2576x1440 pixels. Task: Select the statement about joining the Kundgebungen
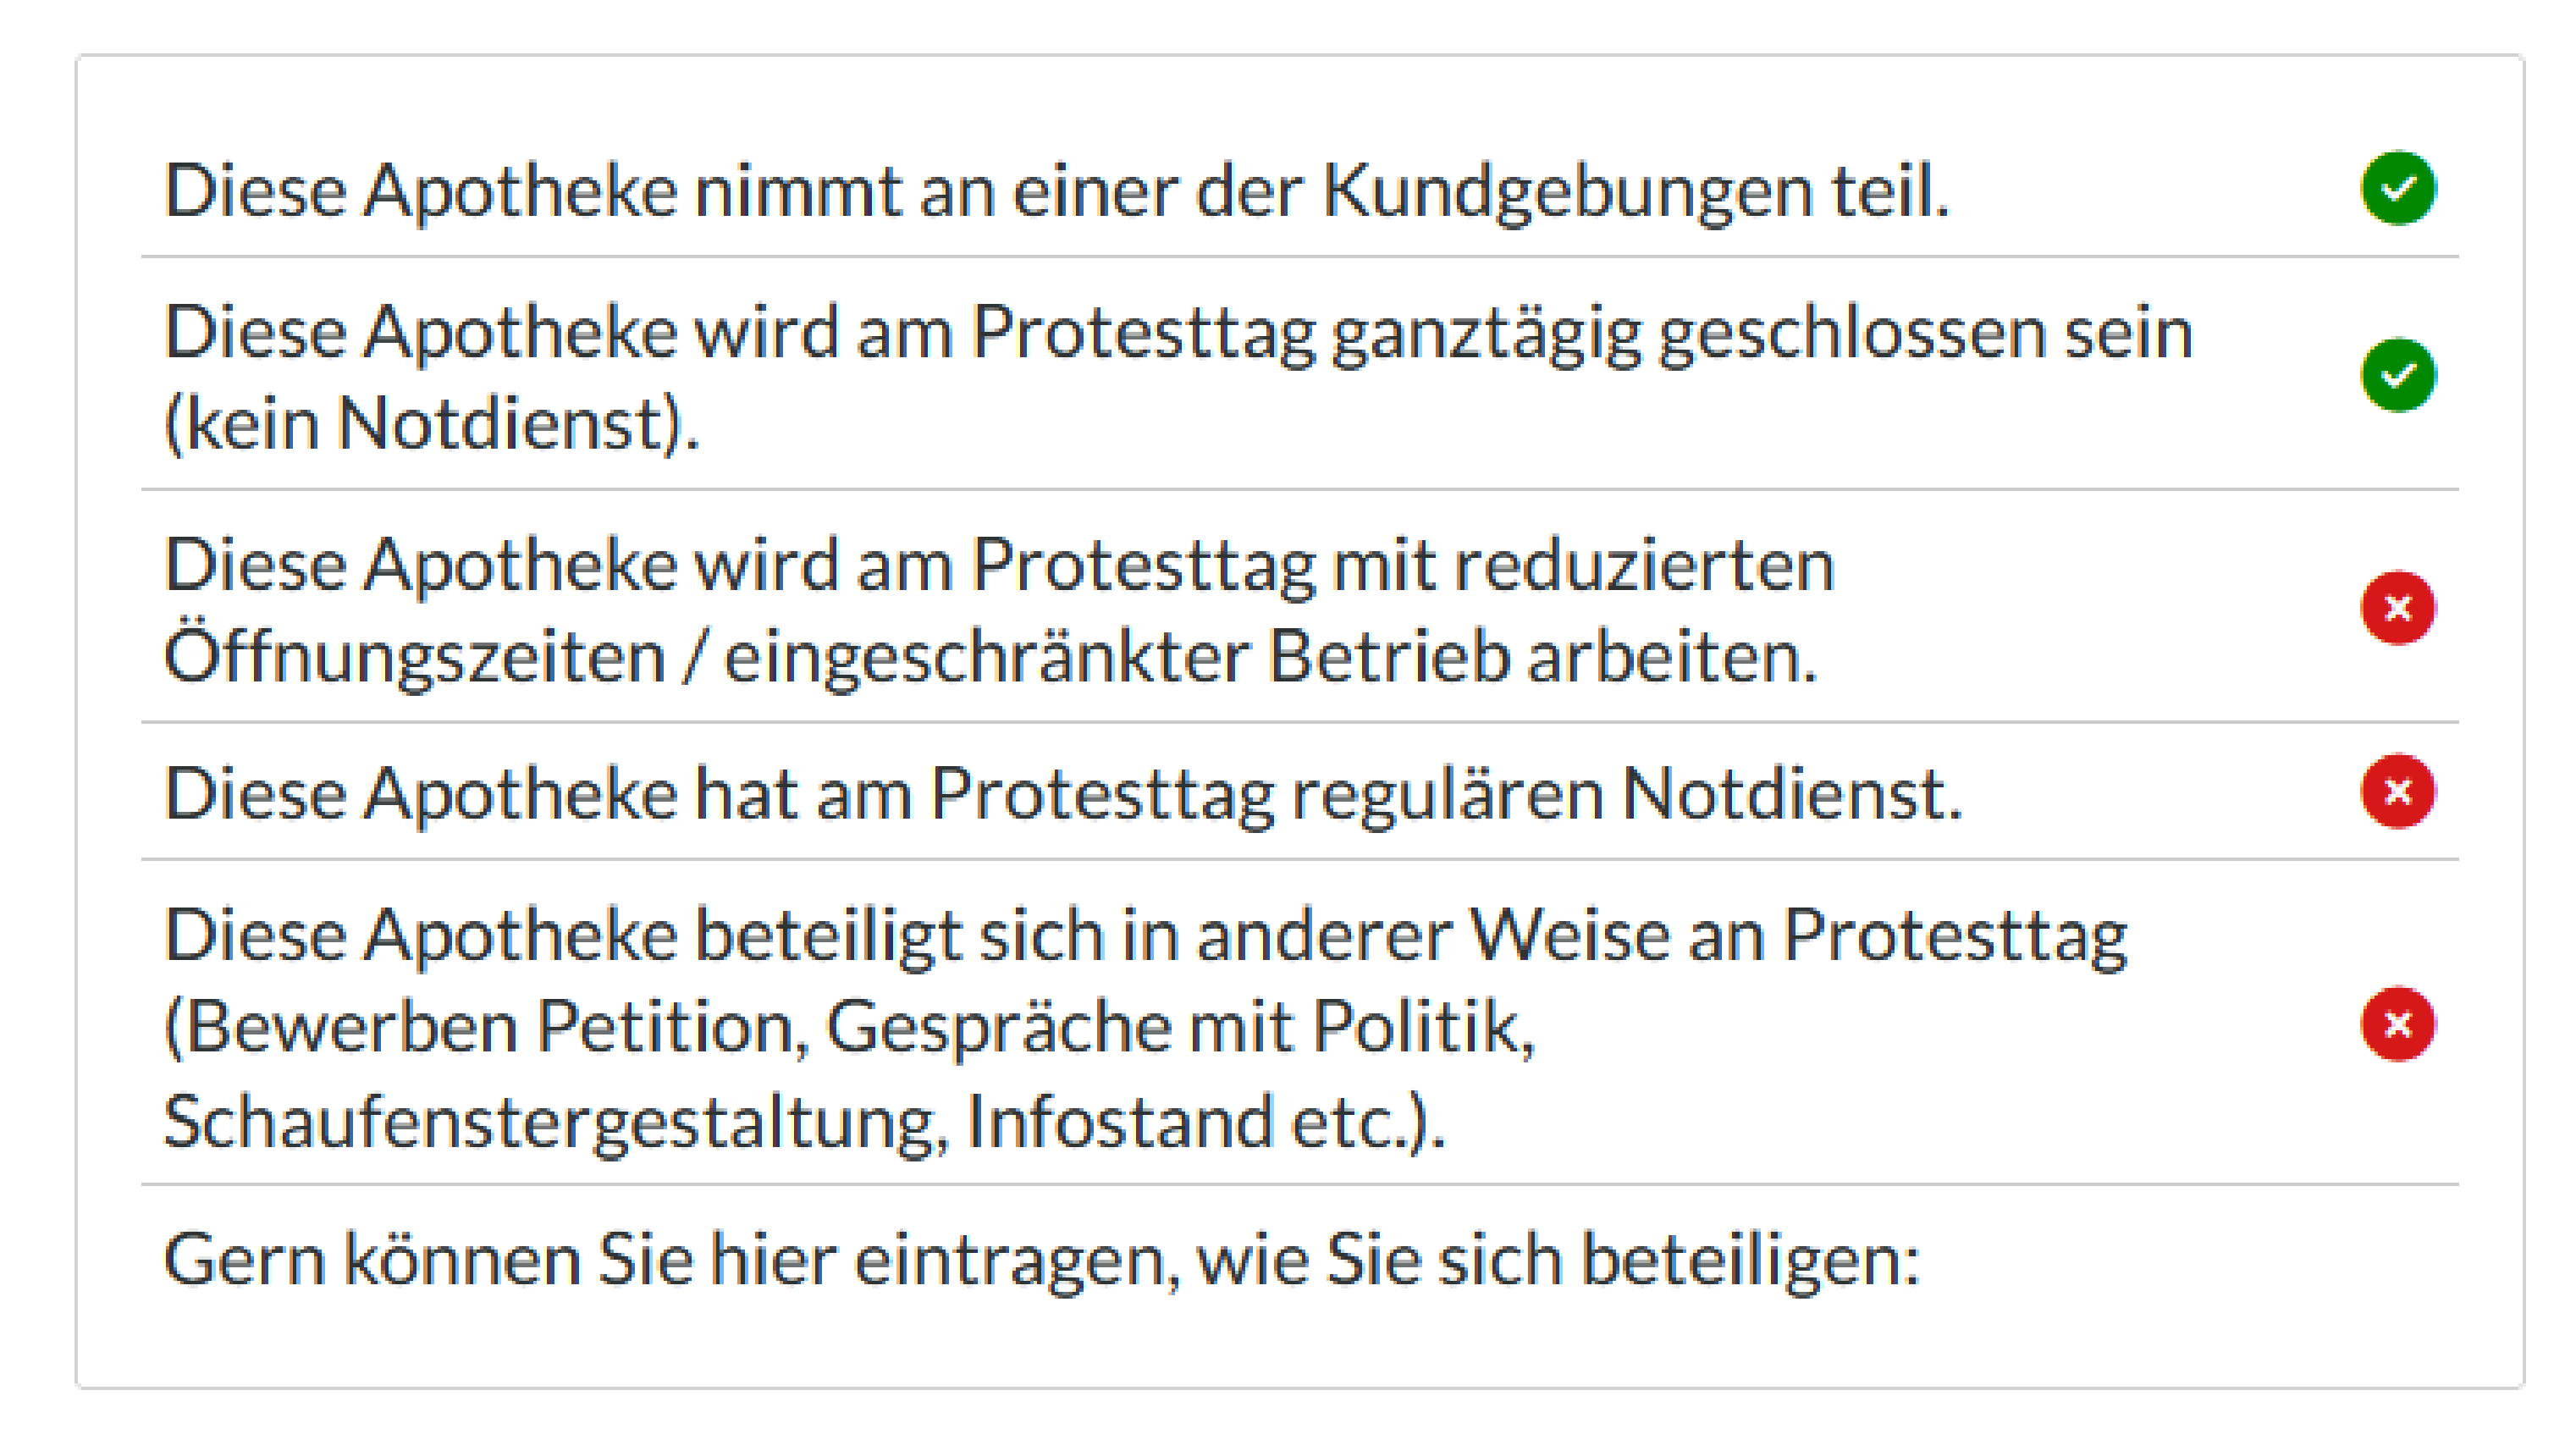click(x=1056, y=190)
